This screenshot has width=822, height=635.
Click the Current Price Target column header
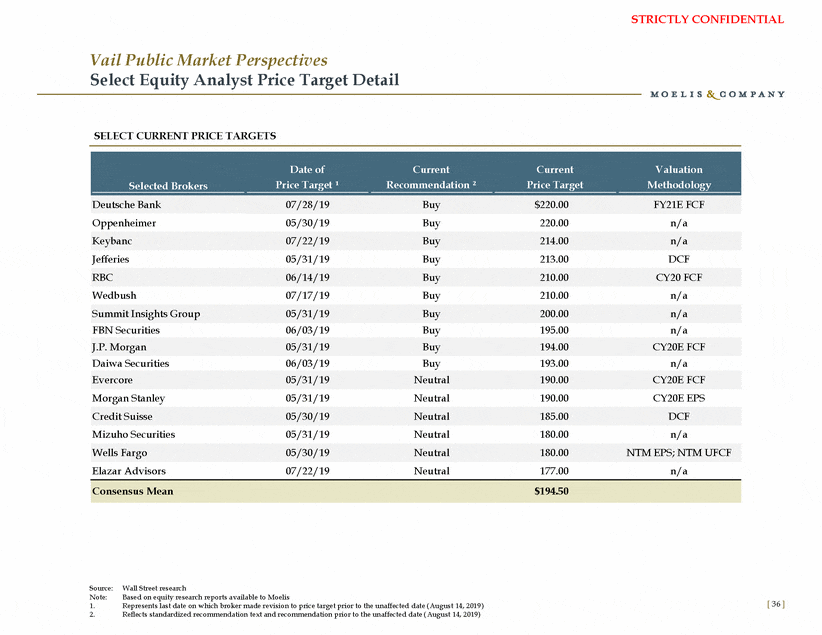tap(555, 177)
